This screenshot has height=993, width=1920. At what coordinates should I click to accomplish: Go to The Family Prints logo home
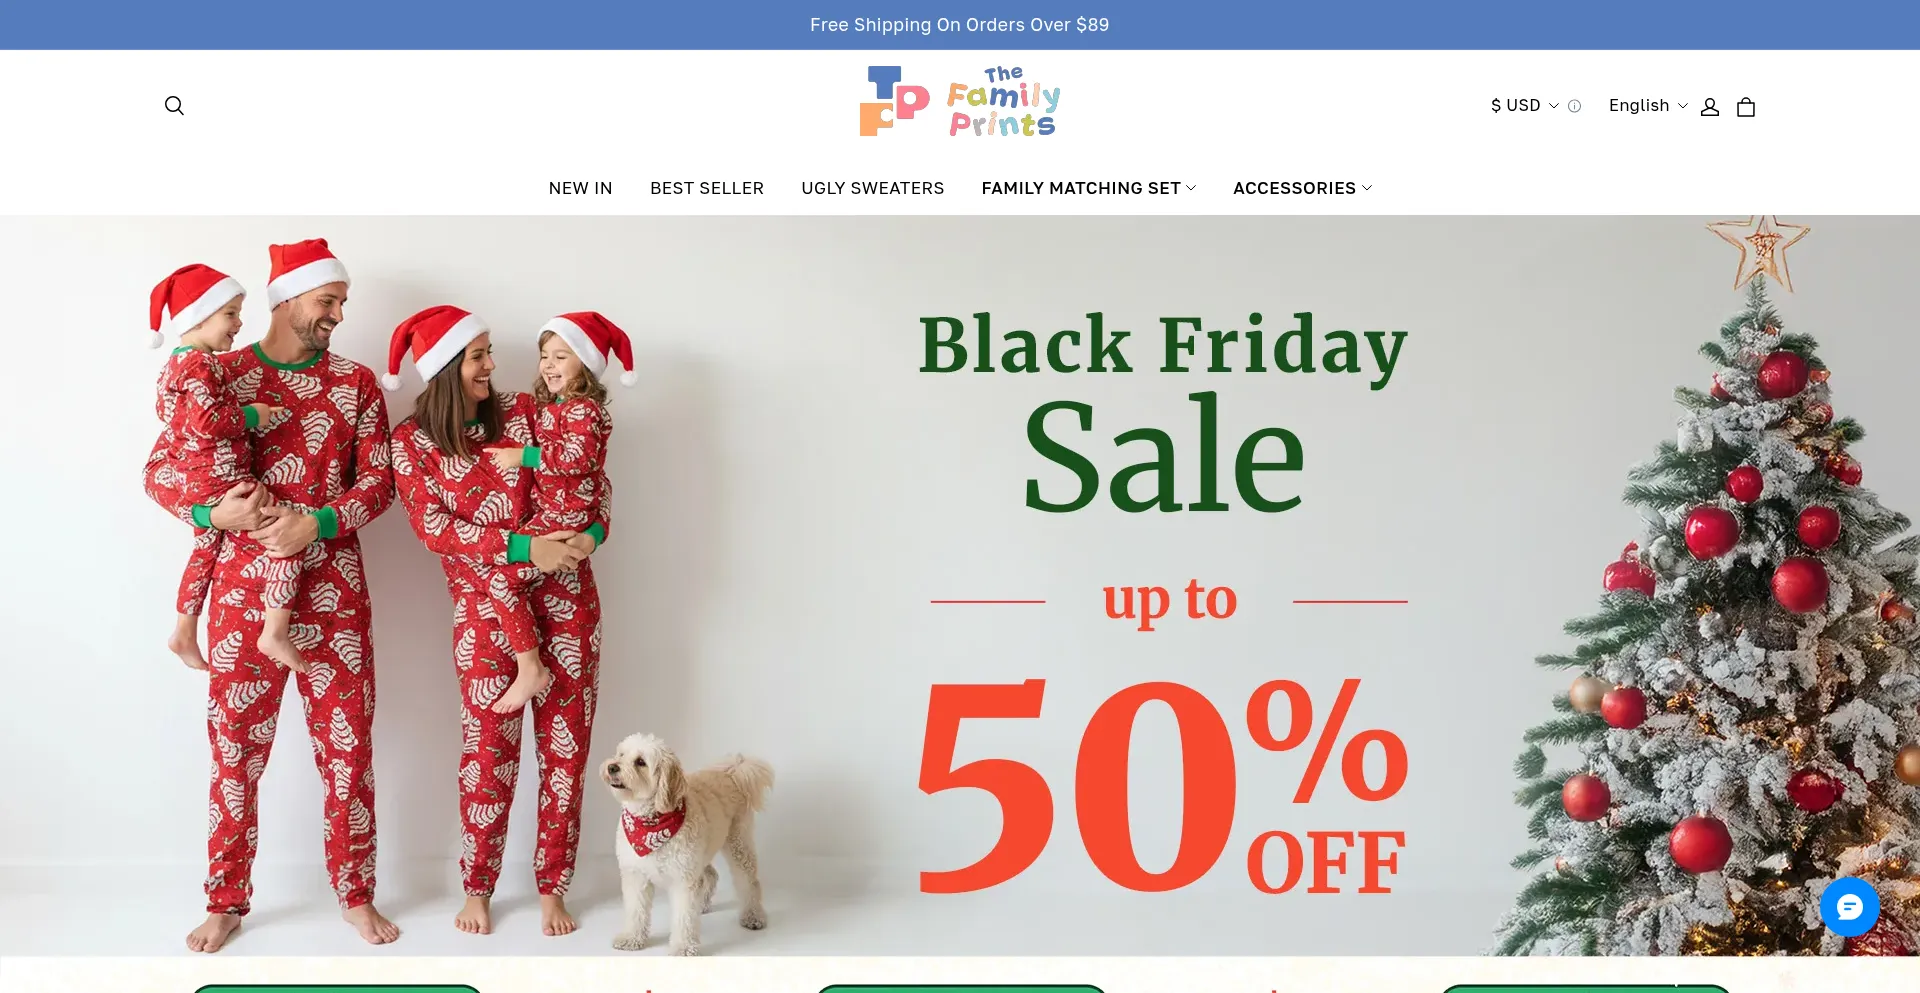click(960, 101)
